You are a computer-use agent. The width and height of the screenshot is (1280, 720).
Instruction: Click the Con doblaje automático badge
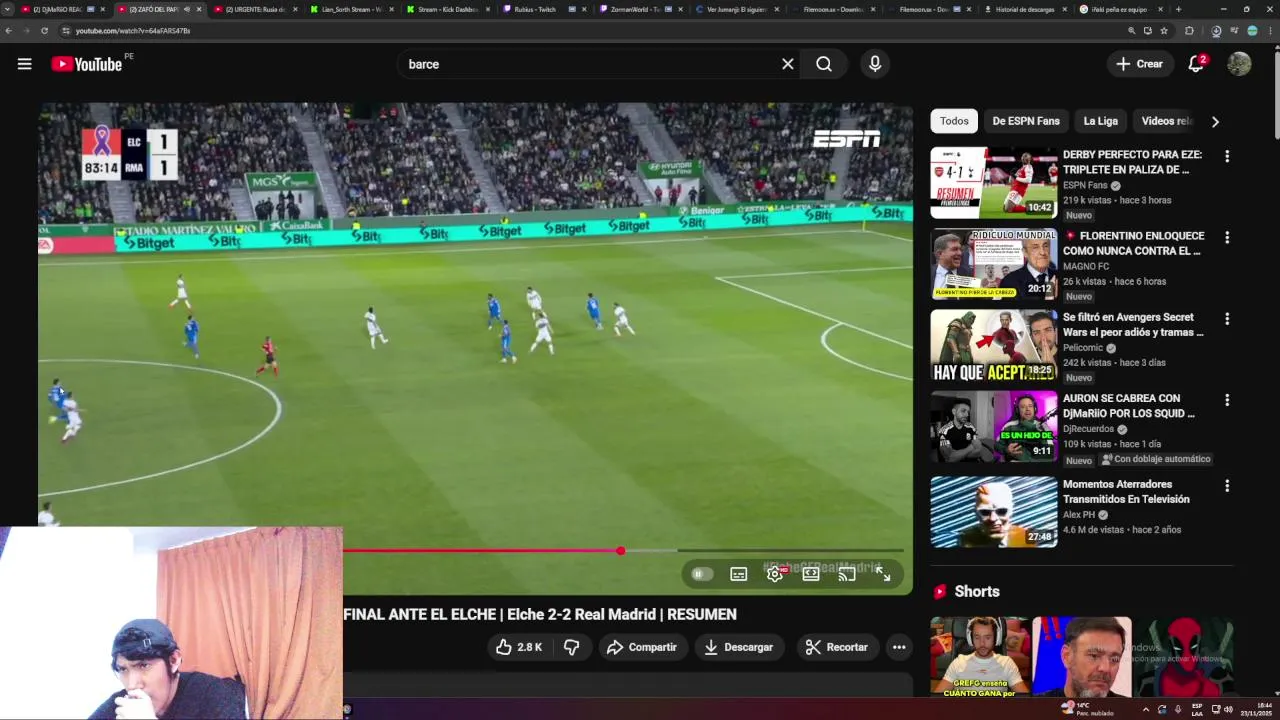[1156, 460]
